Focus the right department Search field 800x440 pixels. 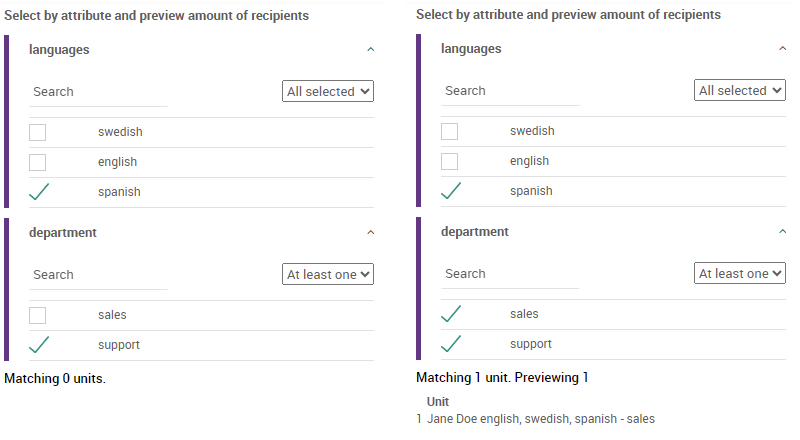pos(510,274)
